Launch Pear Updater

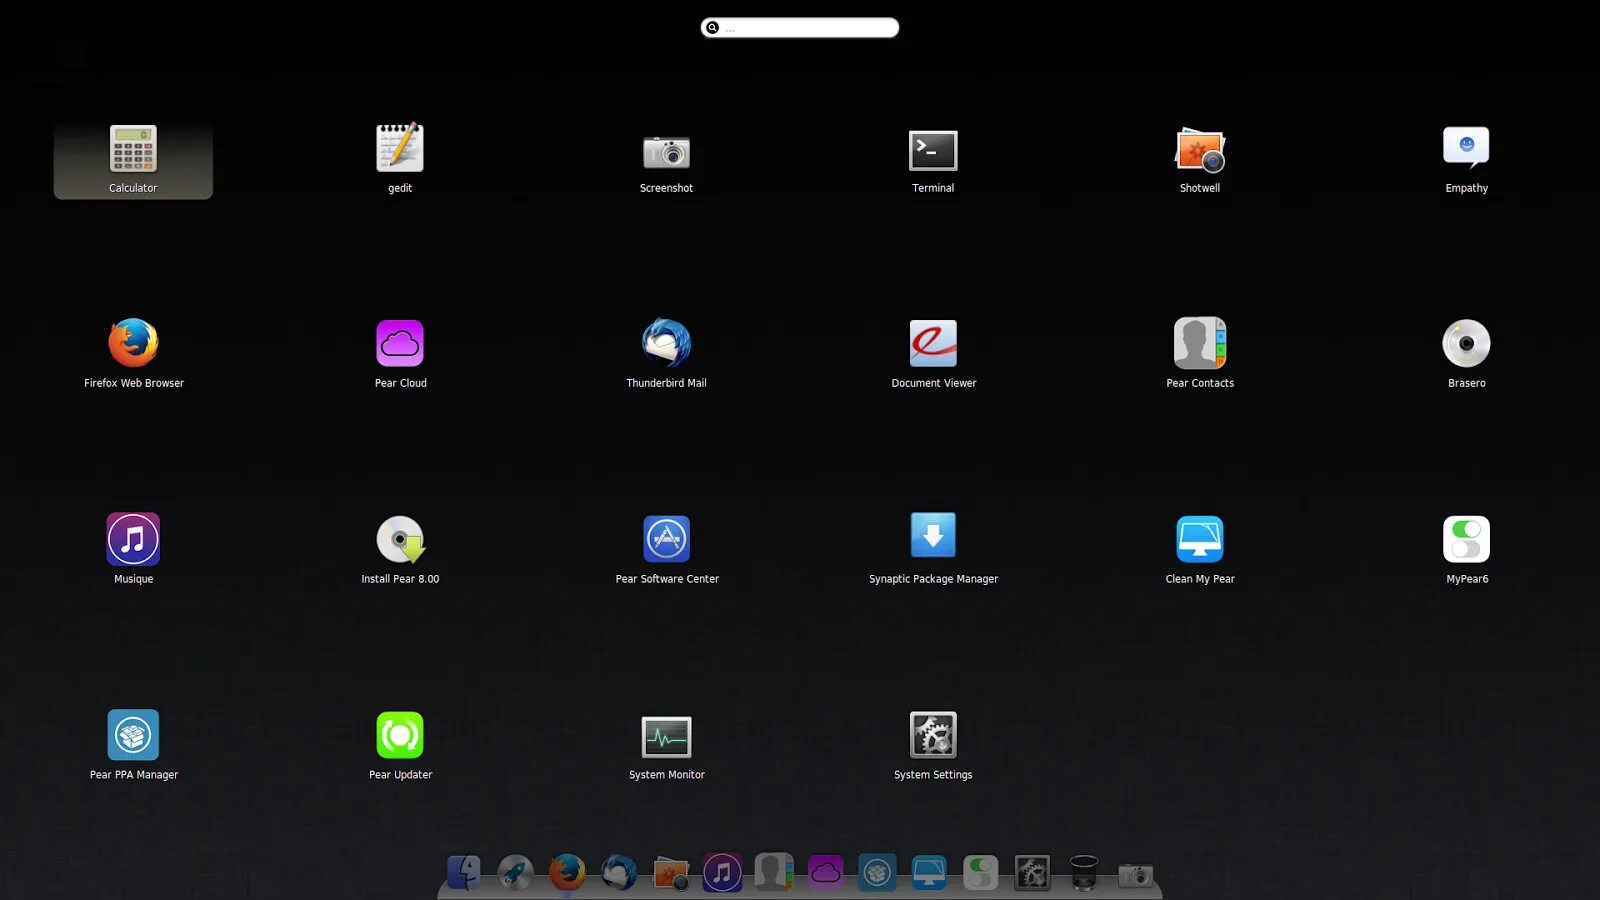click(x=400, y=745)
